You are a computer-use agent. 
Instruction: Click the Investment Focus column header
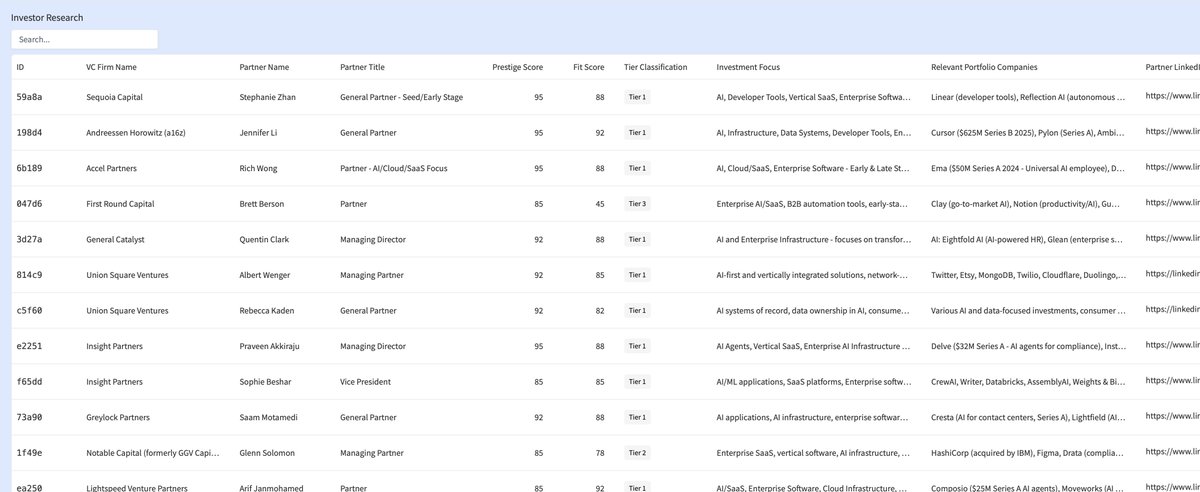[748, 67]
